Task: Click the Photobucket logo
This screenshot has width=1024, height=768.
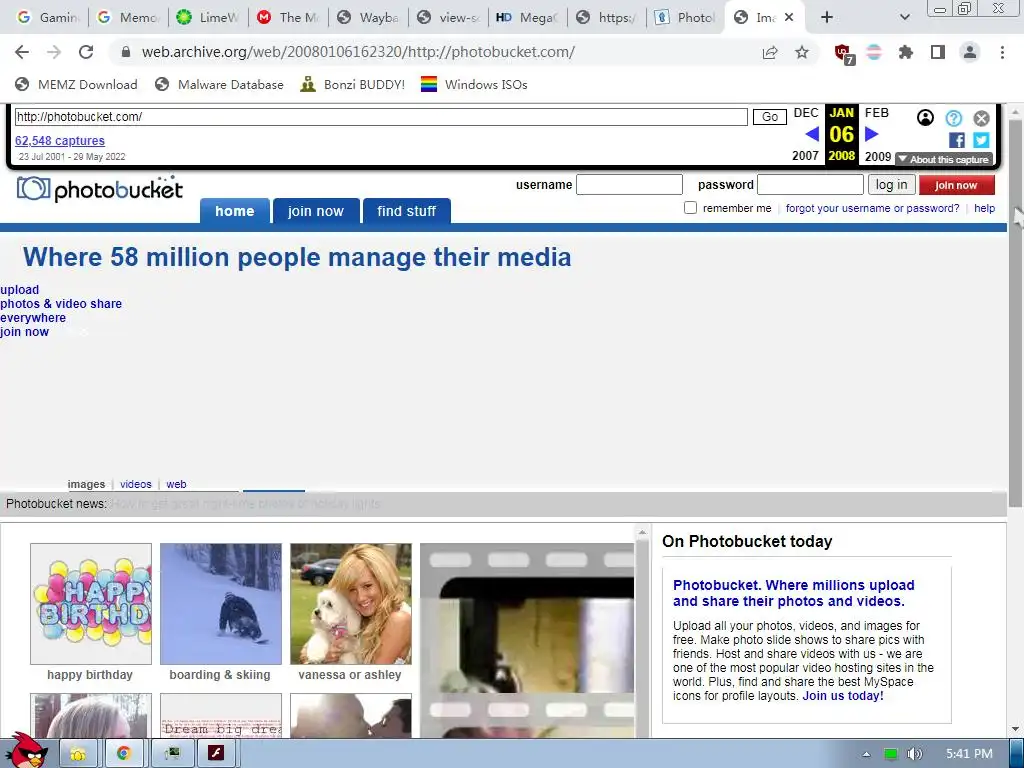Action: tap(99, 189)
